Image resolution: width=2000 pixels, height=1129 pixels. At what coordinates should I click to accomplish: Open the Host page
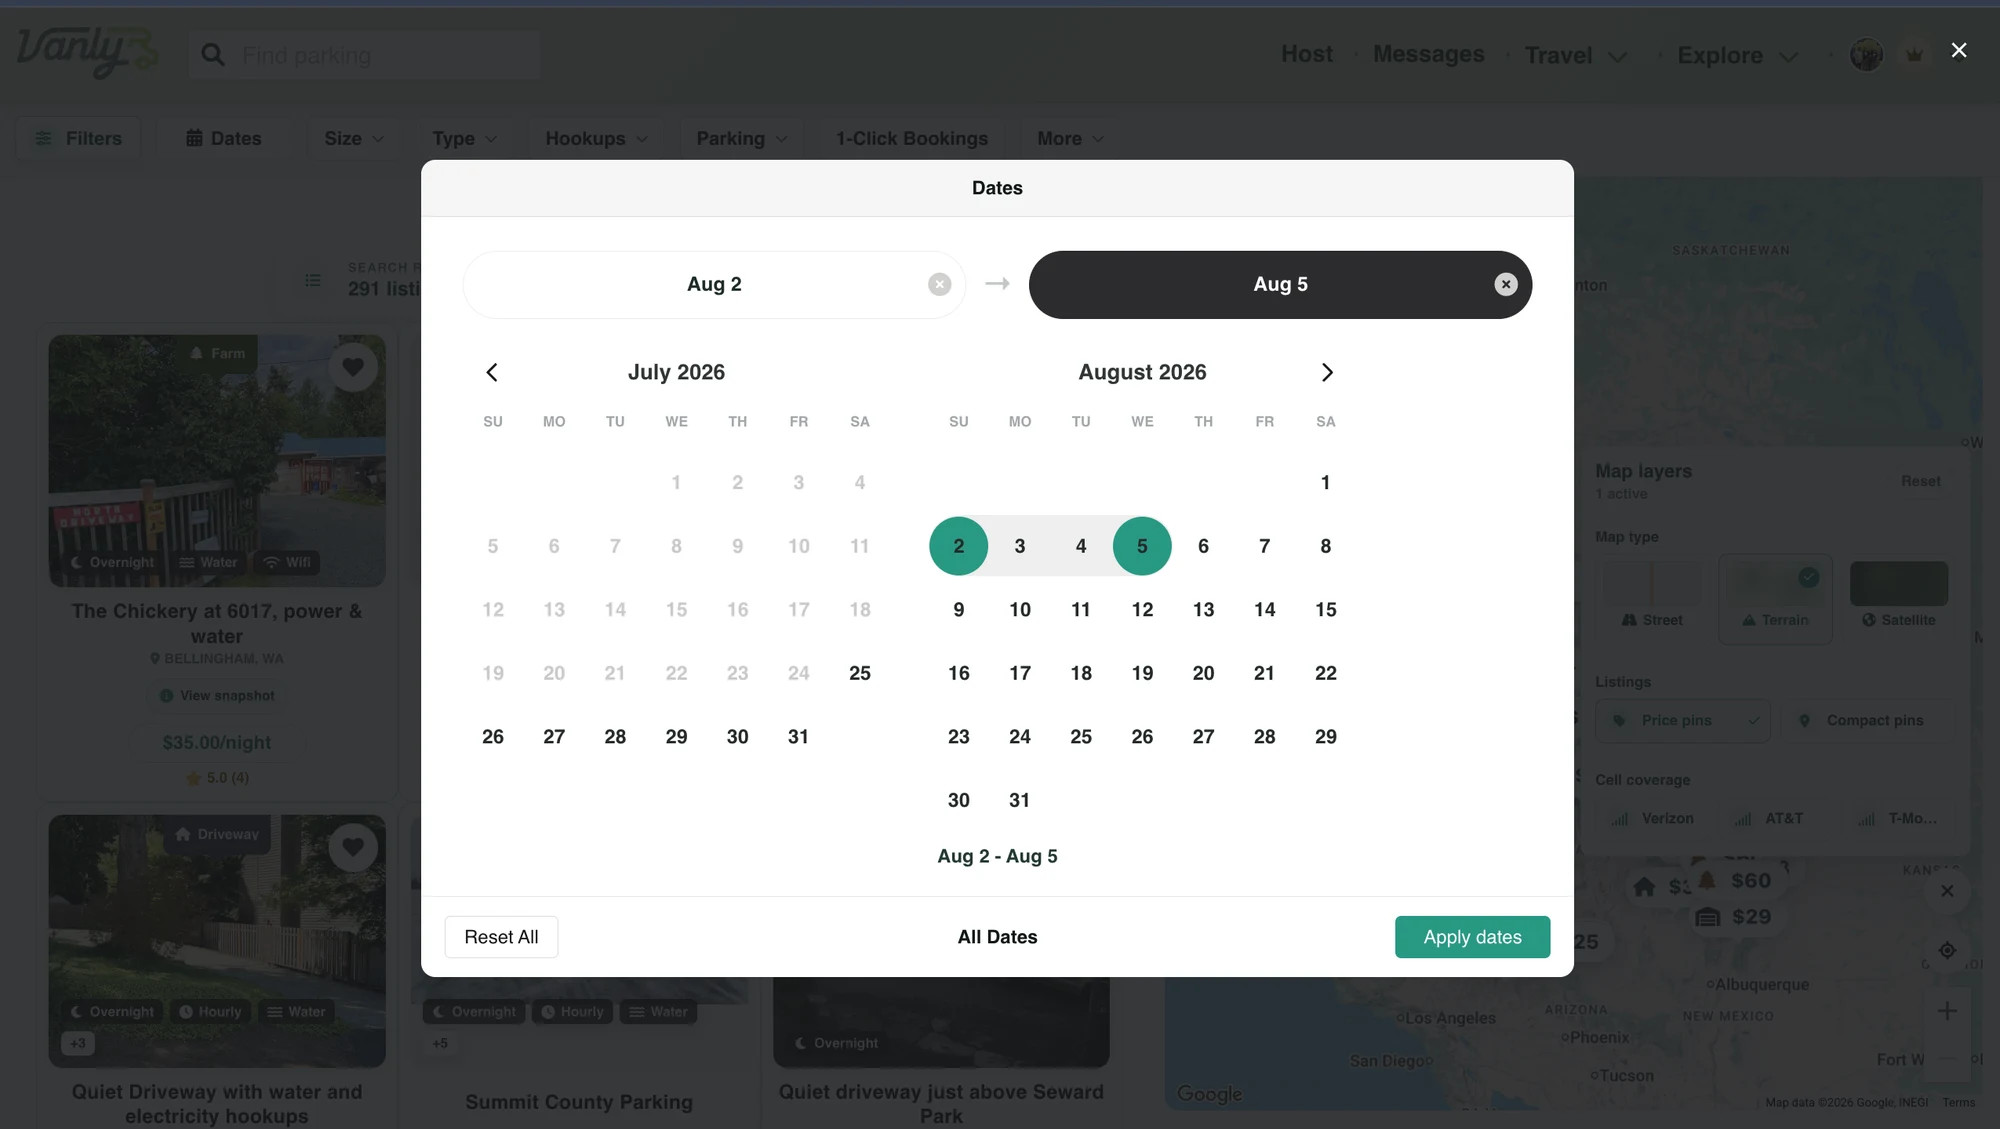[x=1307, y=54]
